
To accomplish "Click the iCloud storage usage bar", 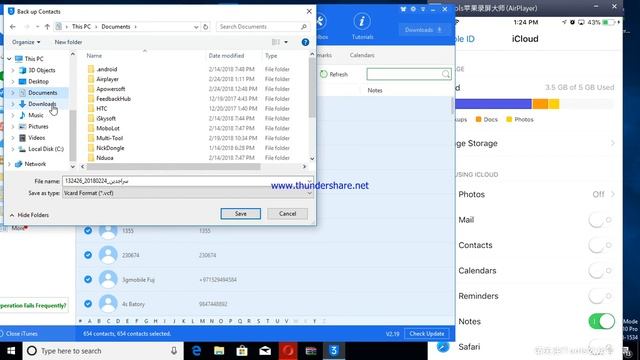I will click(x=534, y=104).
